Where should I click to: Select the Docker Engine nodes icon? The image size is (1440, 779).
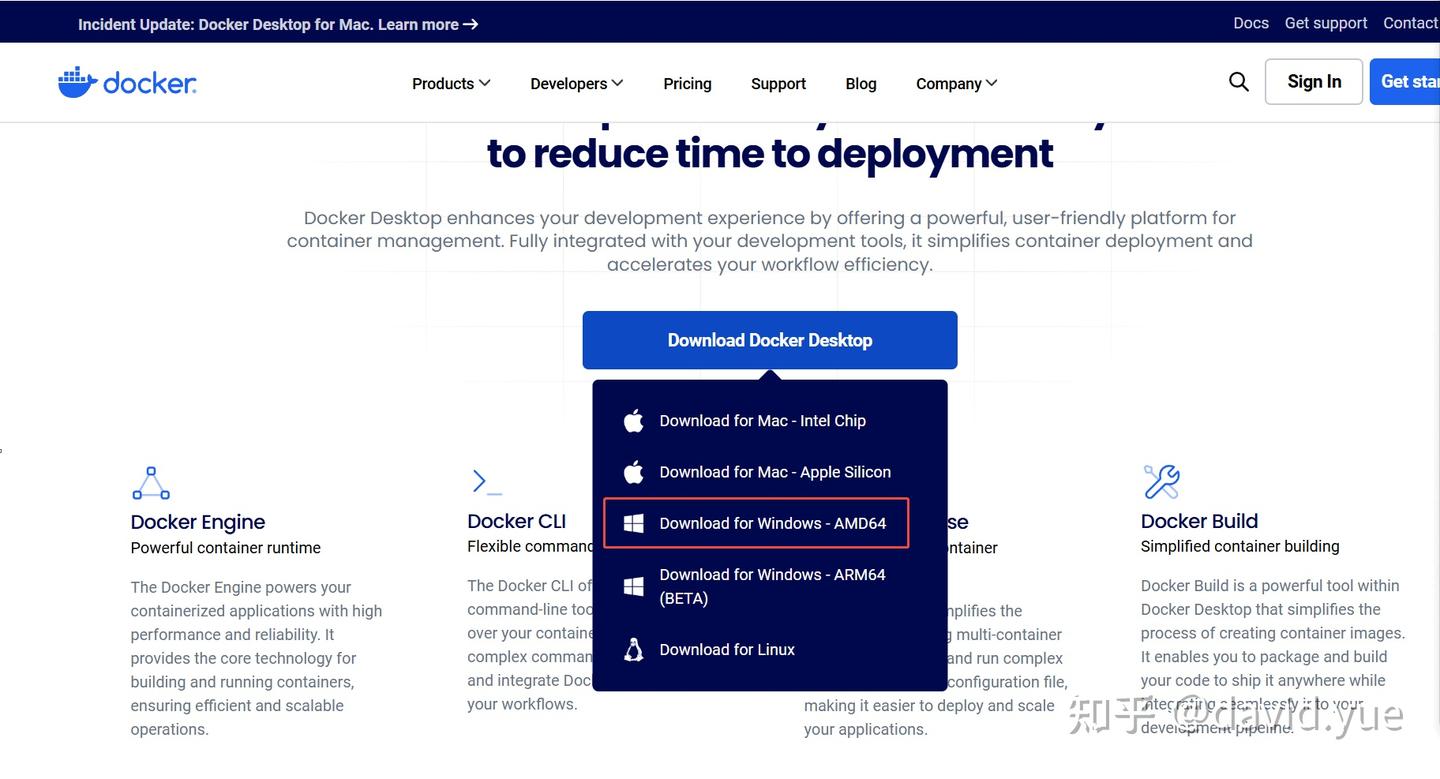pyautogui.click(x=150, y=482)
